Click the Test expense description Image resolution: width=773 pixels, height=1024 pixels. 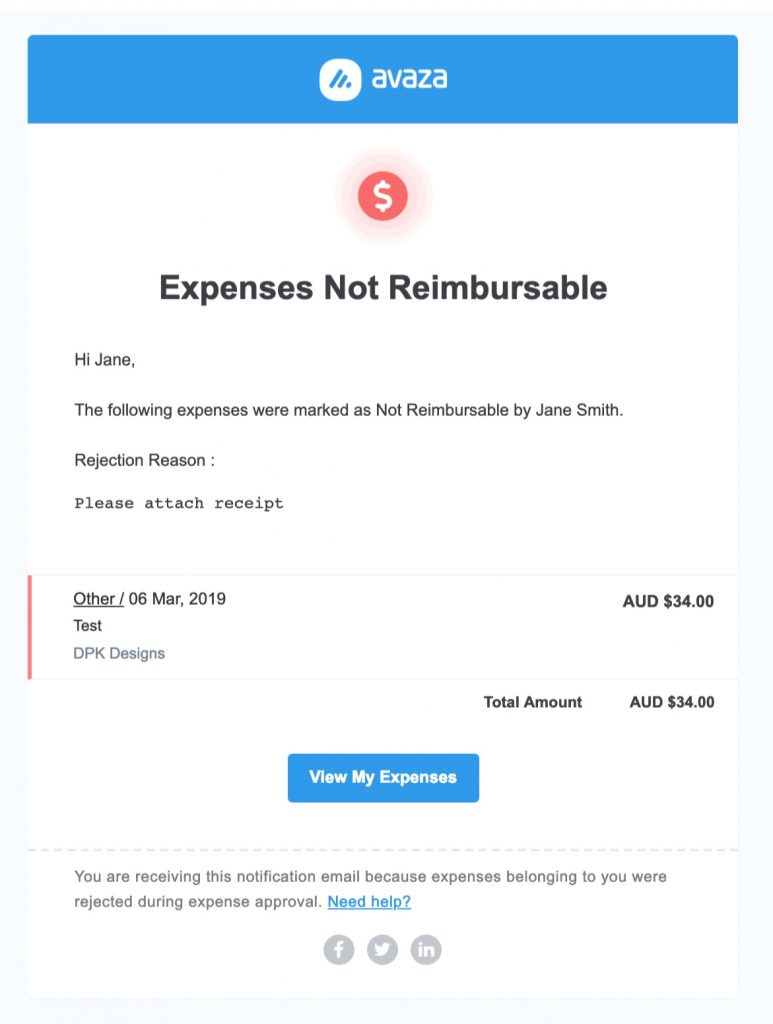(86, 626)
